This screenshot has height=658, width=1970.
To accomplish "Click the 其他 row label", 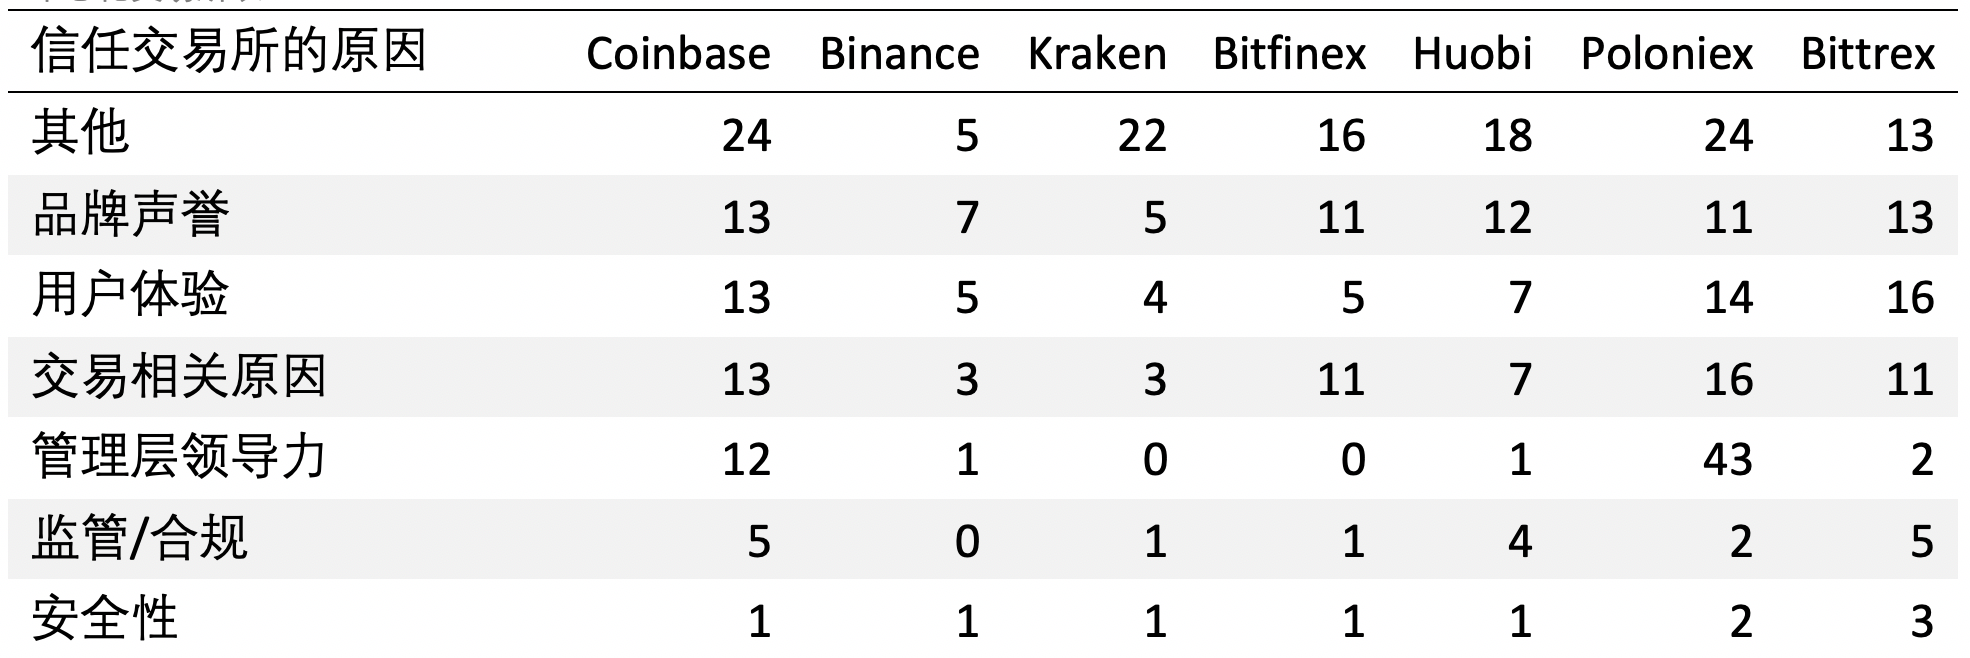I will [x=80, y=132].
